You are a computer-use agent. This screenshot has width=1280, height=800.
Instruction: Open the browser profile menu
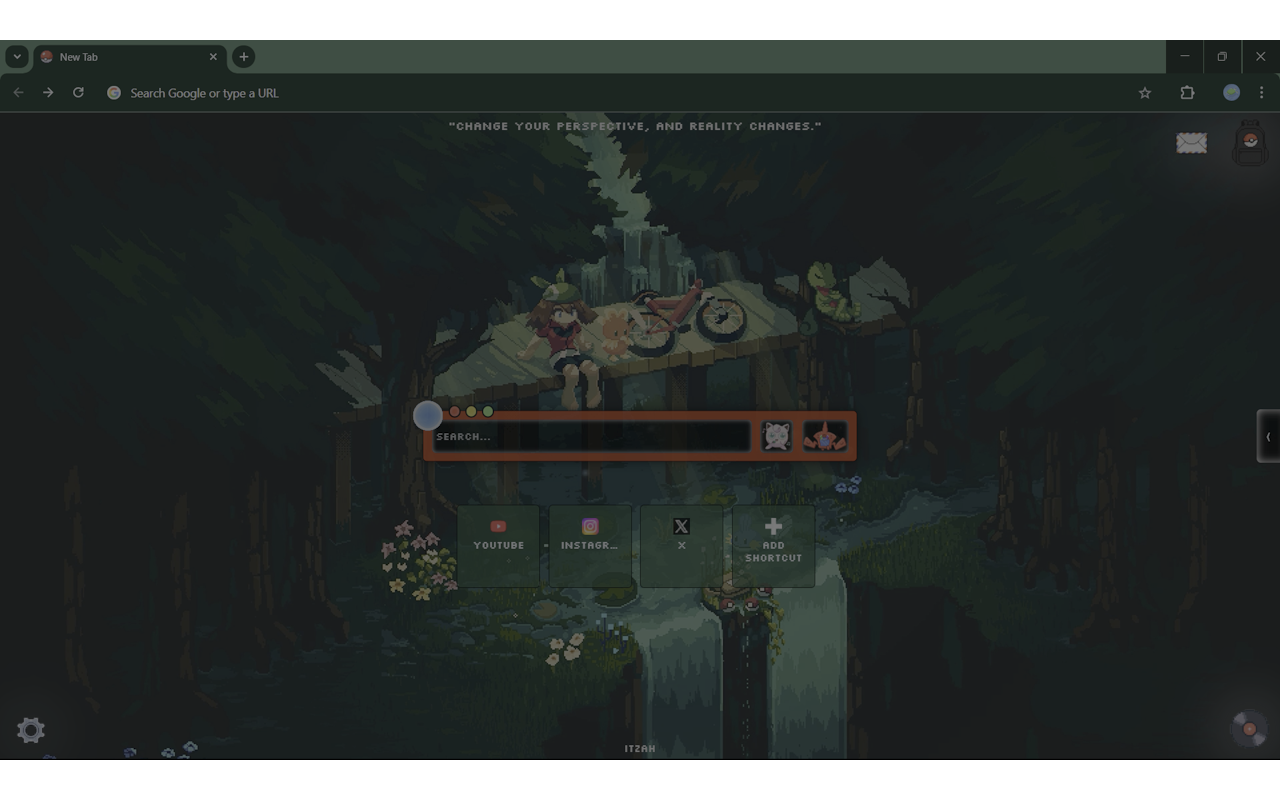pos(1231,92)
